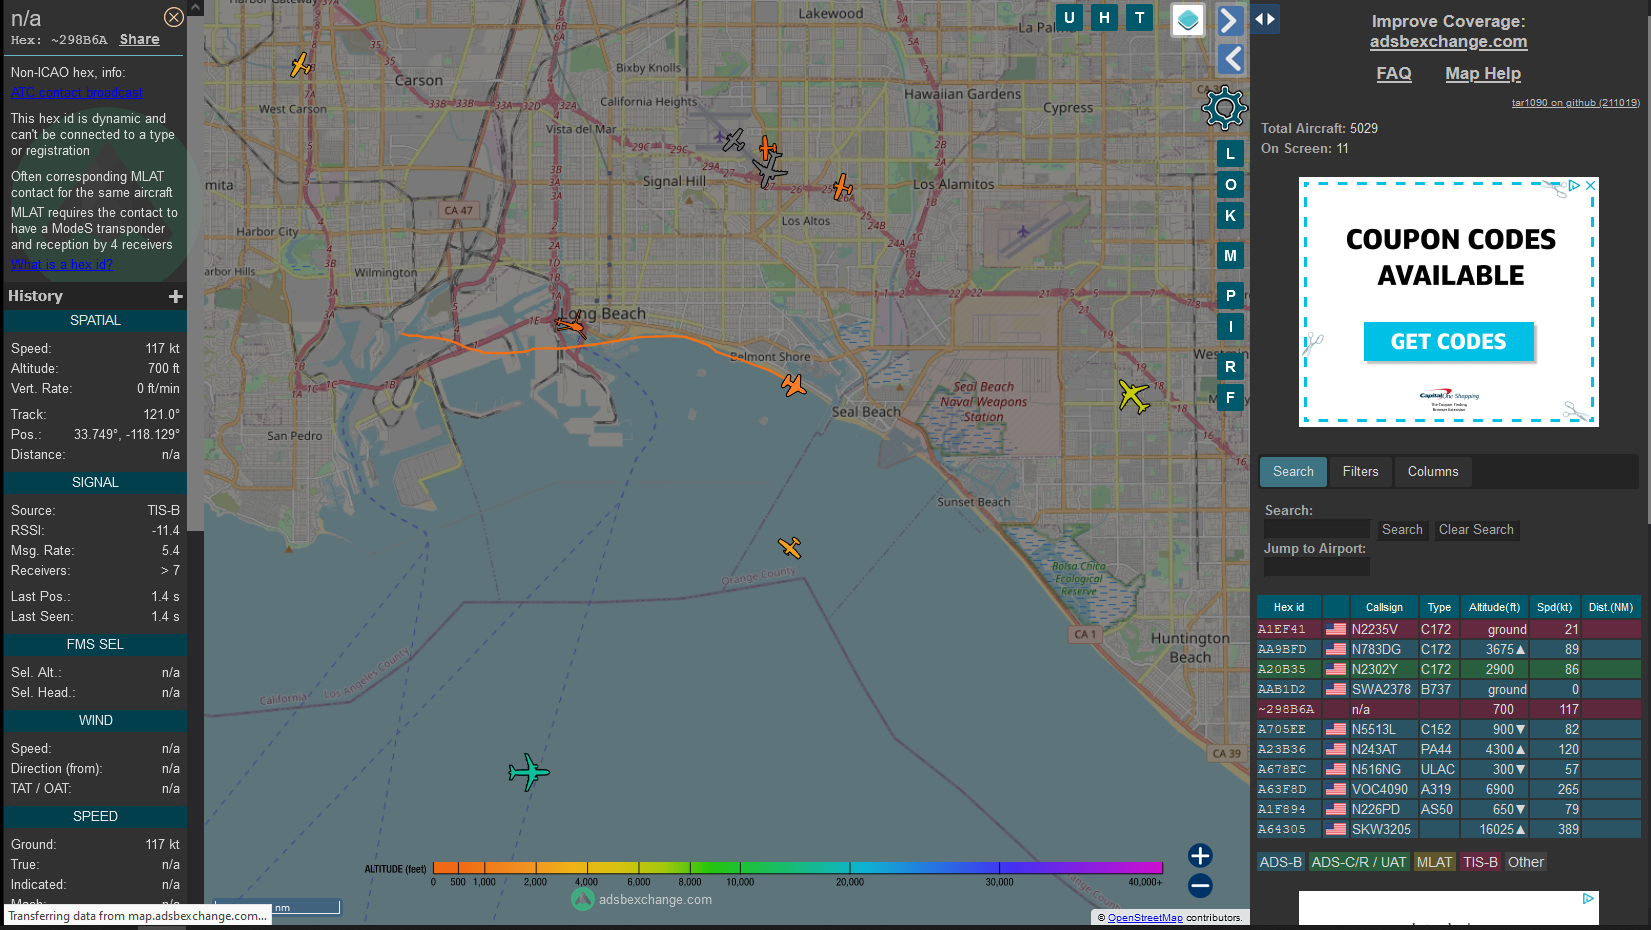Select the VOC4090 aircraft row
1651x930 pixels.
pyautogui.click(x=1448, y=789)
